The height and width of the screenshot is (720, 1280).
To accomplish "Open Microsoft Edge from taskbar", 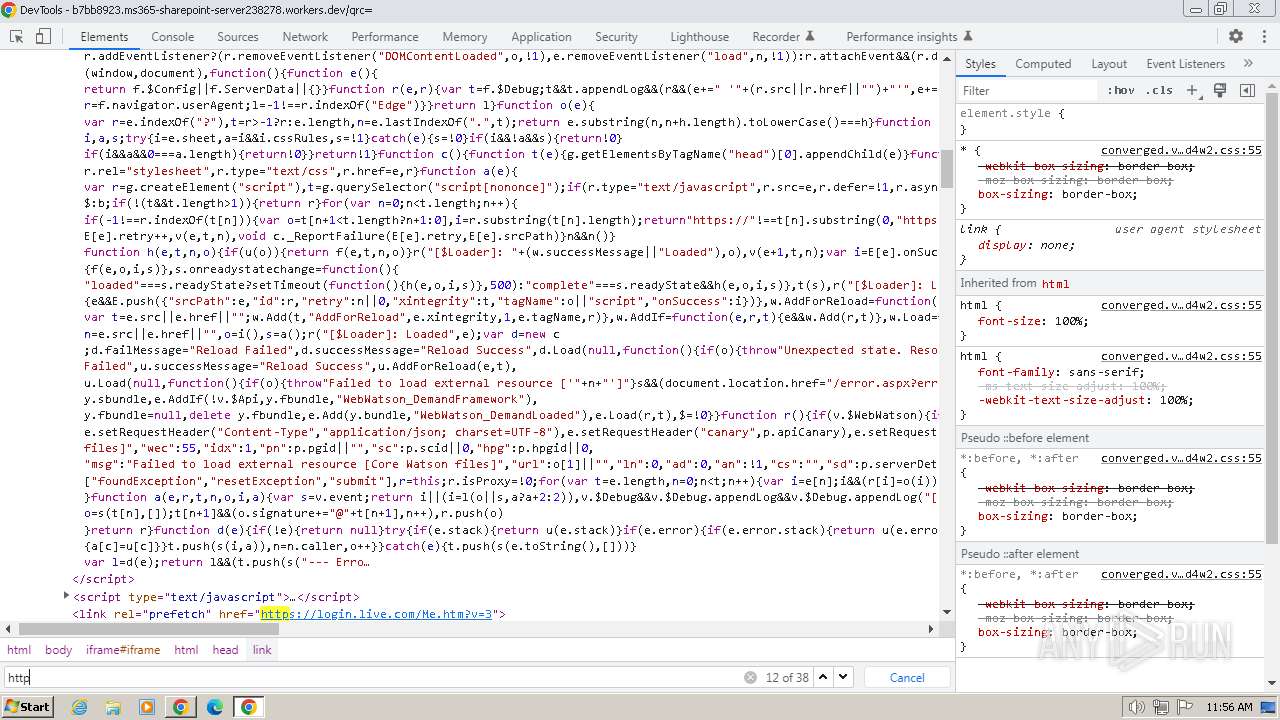I will point(215,706).
